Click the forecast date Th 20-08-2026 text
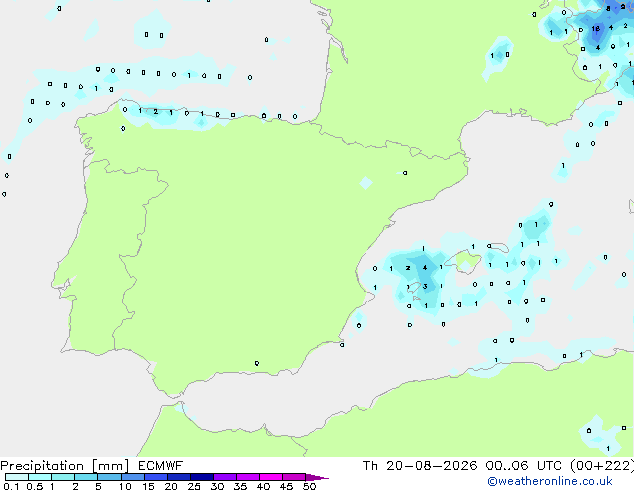This screenshot has width=634, height=490. (420, 466)
